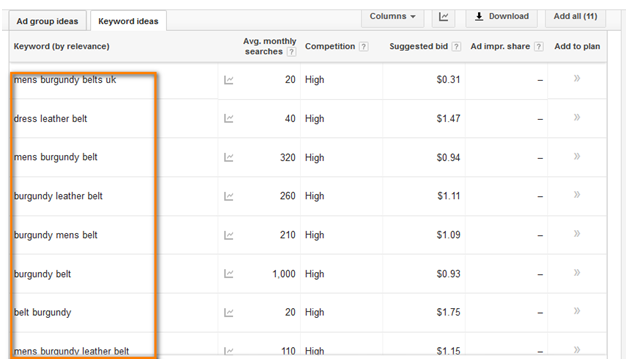The image size is (628, 361).
Task: Show trend chart for mens burgundy belt
Action: coord(228,157)
